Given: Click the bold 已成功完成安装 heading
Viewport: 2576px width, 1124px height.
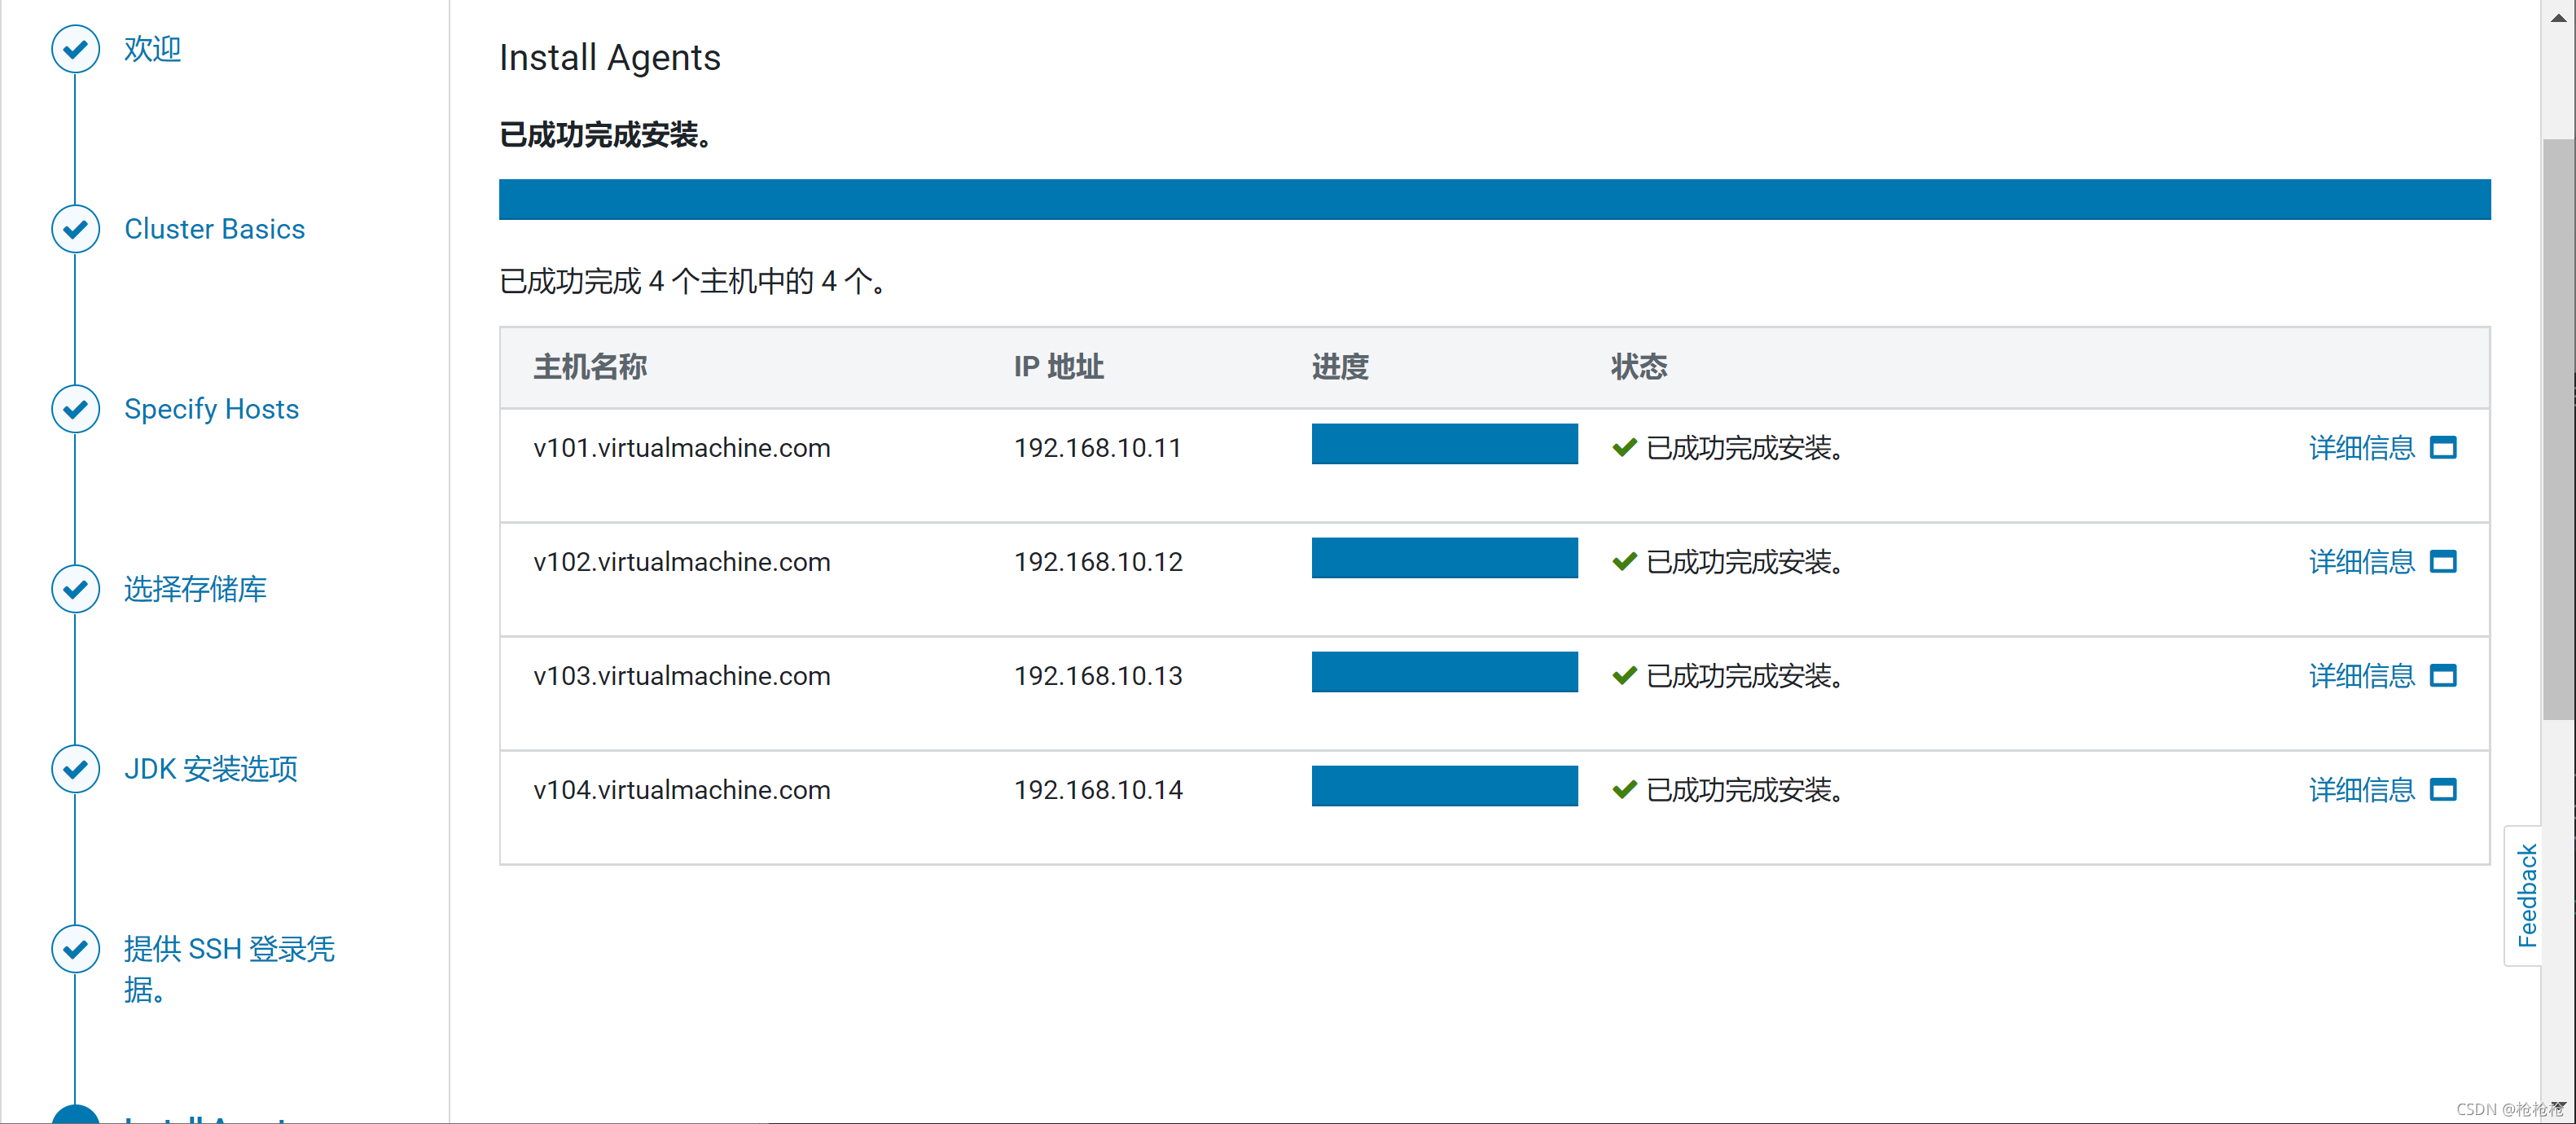Looking at the screenshot, I should [606, 135].
